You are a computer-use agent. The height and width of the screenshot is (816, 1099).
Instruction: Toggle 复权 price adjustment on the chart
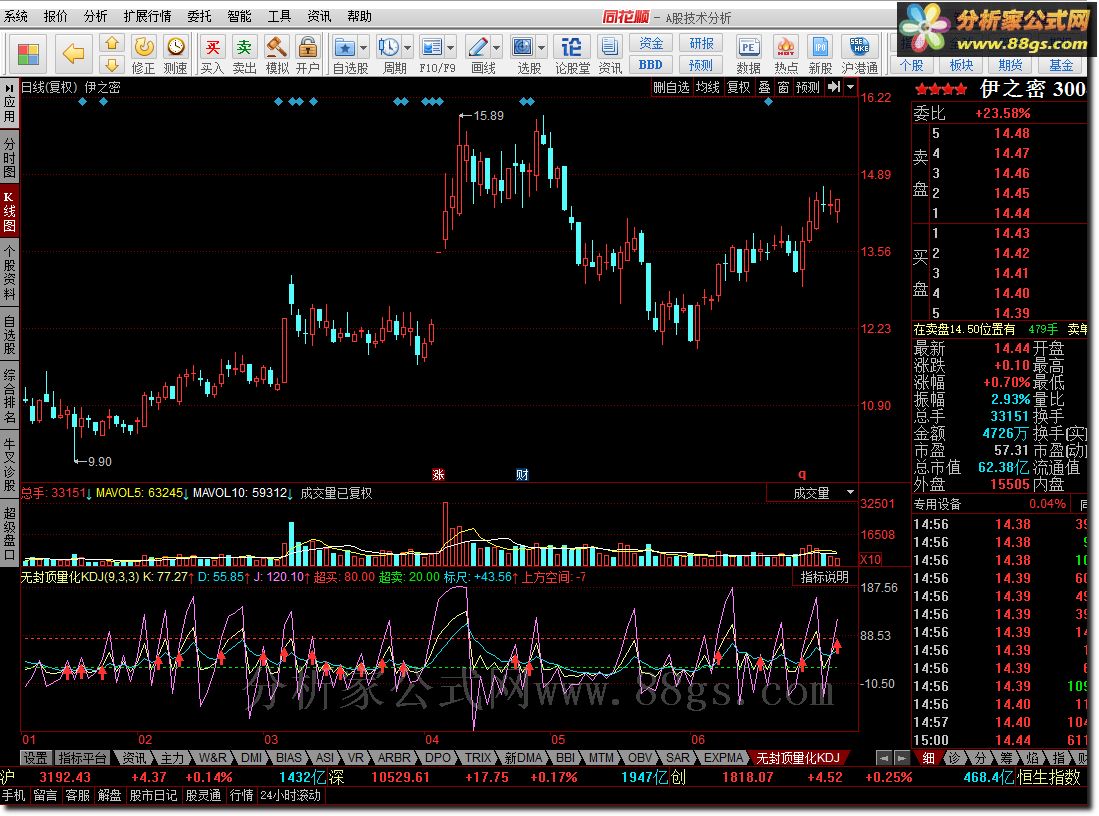point(739,87)
